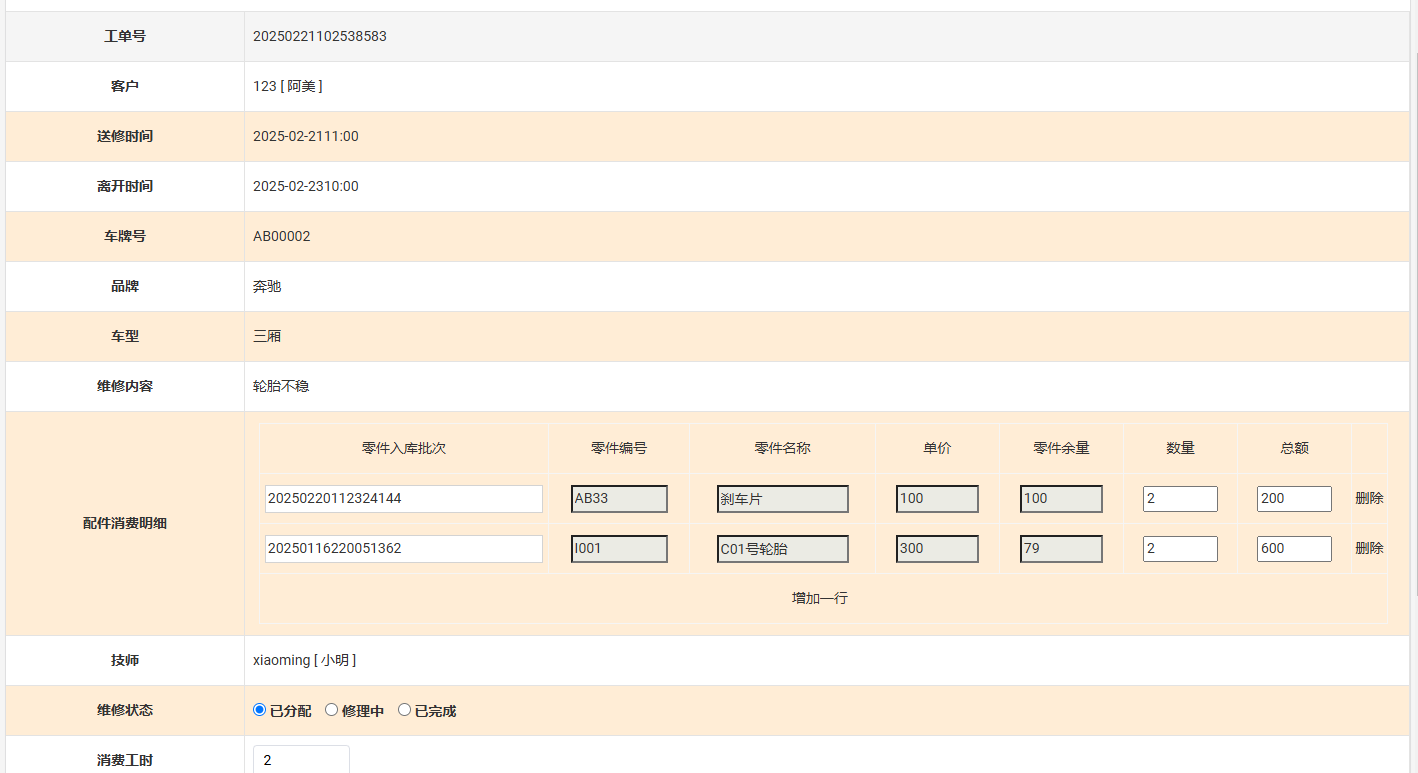
Task: Click the remaining stock field showing 79
Action: [x=1061, y=549]
